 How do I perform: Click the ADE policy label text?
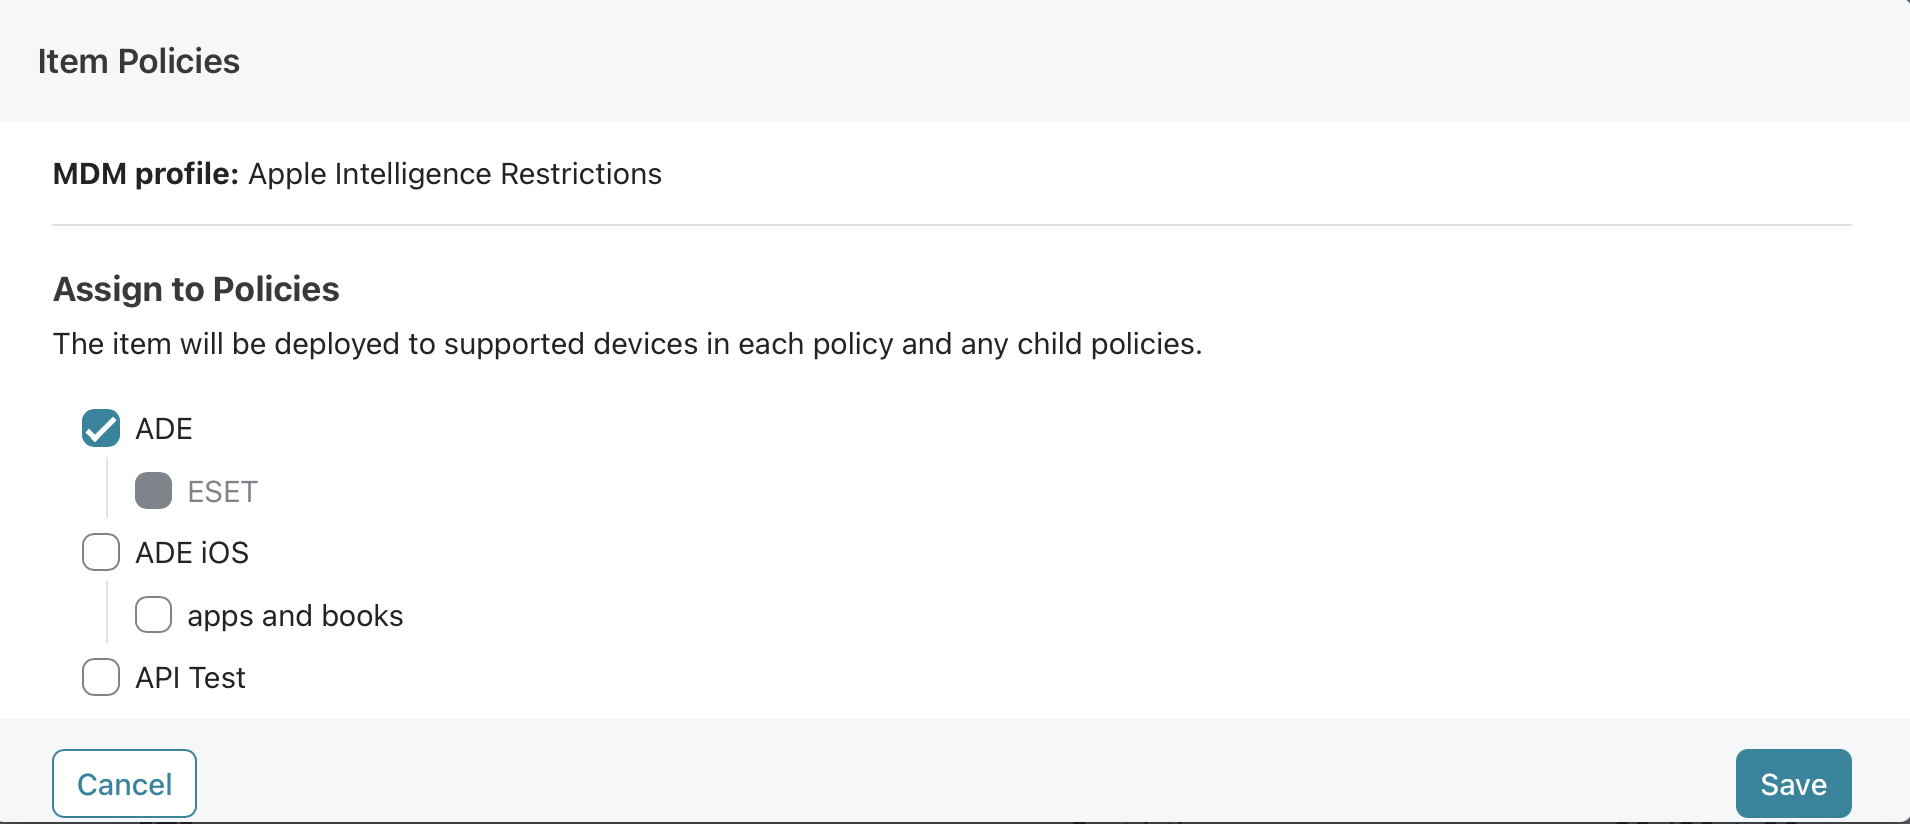164,429
